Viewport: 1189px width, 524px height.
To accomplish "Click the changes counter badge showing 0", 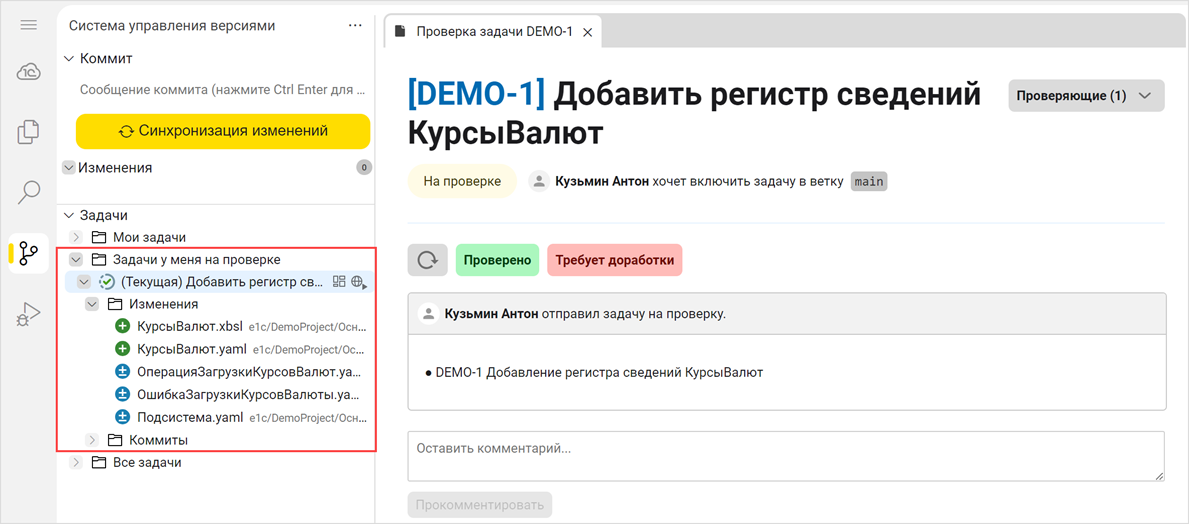I will (364, 168).
